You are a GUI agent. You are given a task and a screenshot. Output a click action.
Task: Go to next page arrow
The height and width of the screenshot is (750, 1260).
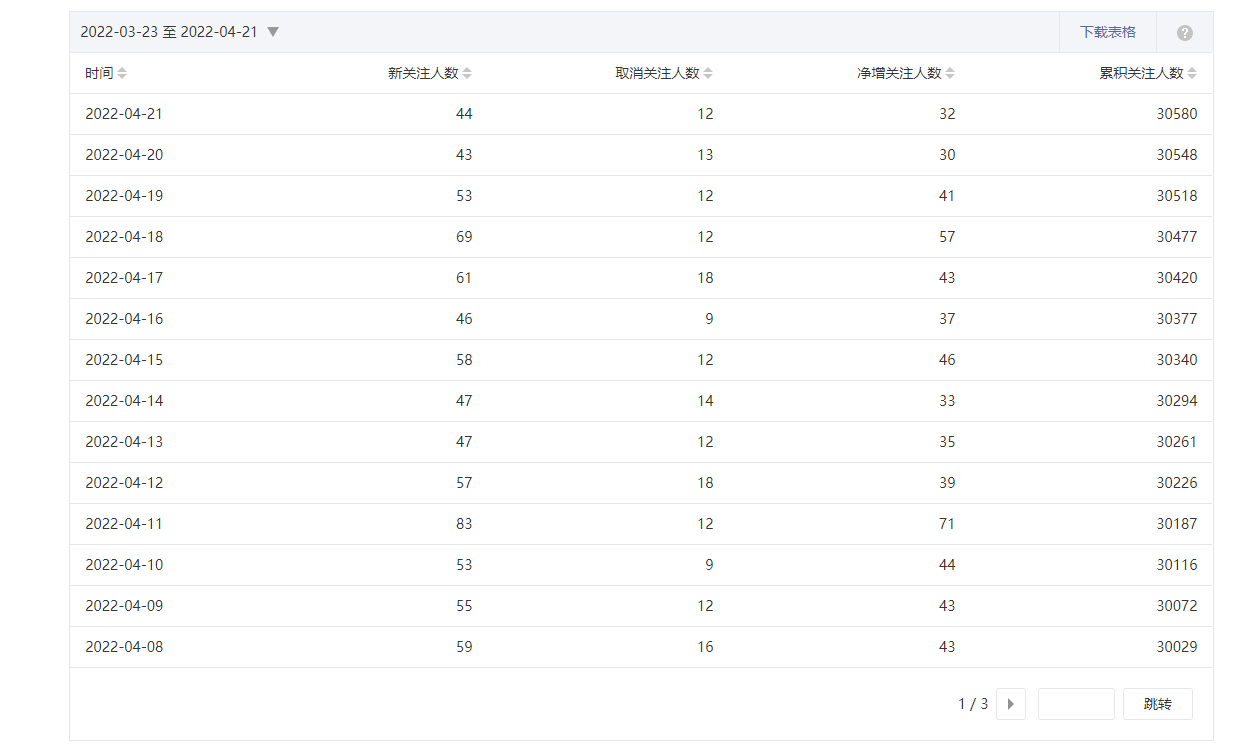[x=1011, y=704]
